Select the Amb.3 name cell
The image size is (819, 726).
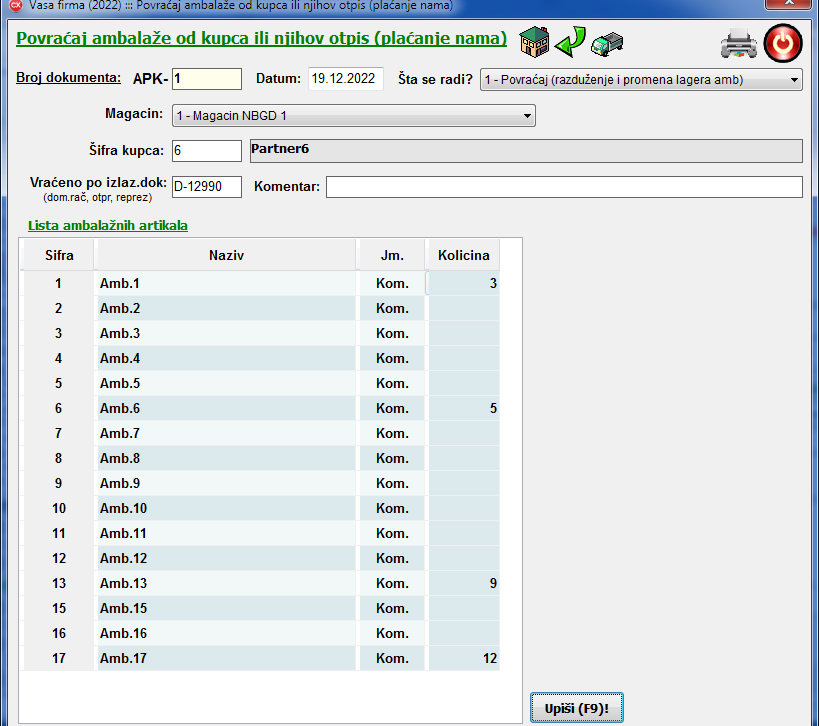pos(226,333)
